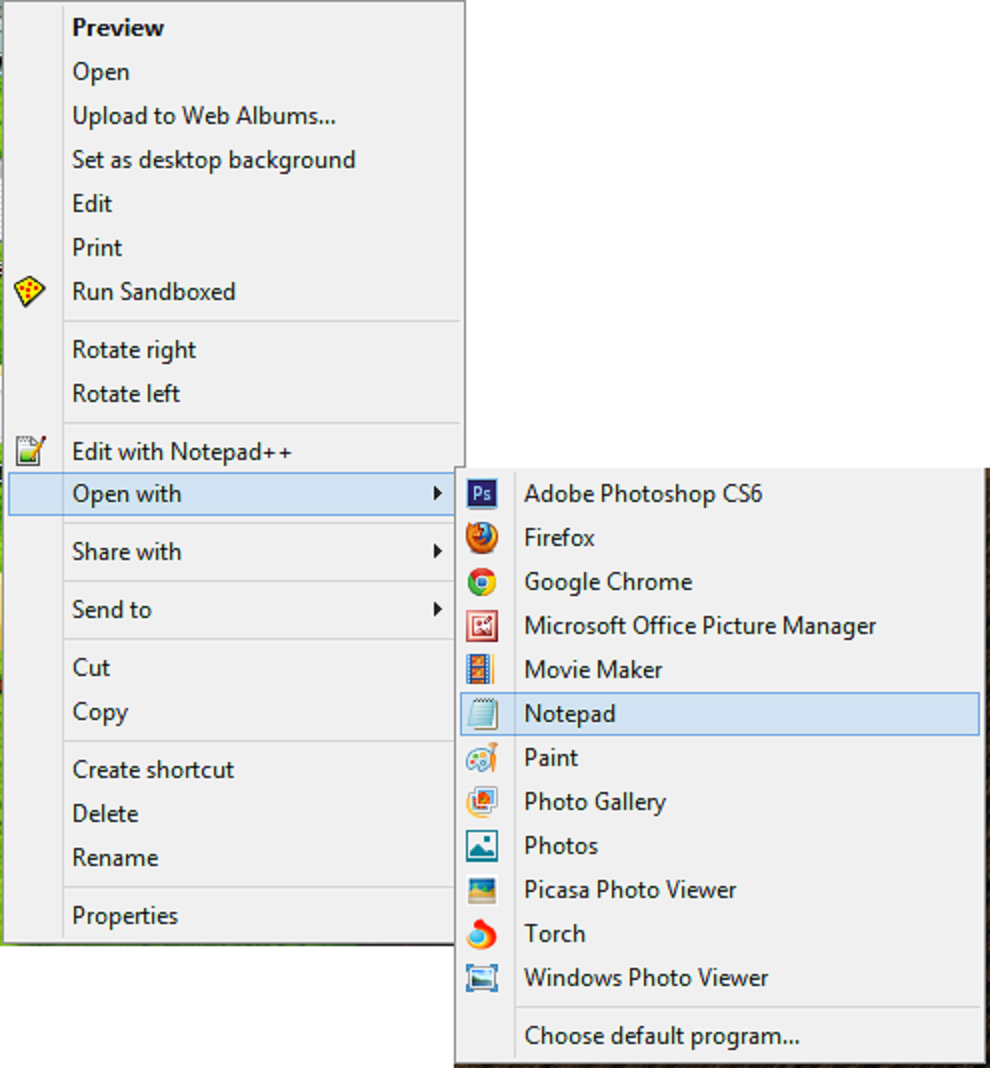Click the Microsoft Office Picture Manager icon

[482, 626]
